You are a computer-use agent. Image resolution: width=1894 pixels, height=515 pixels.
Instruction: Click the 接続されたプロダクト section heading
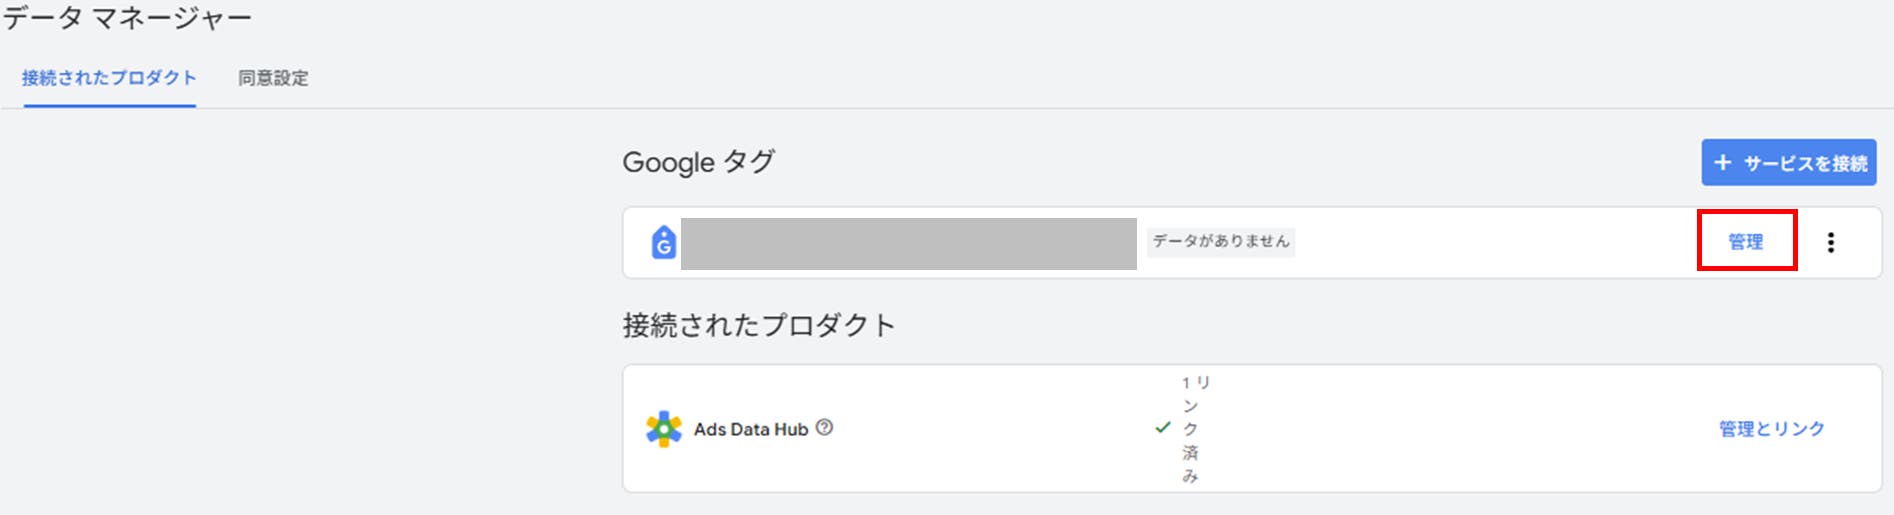coord(758,325)
